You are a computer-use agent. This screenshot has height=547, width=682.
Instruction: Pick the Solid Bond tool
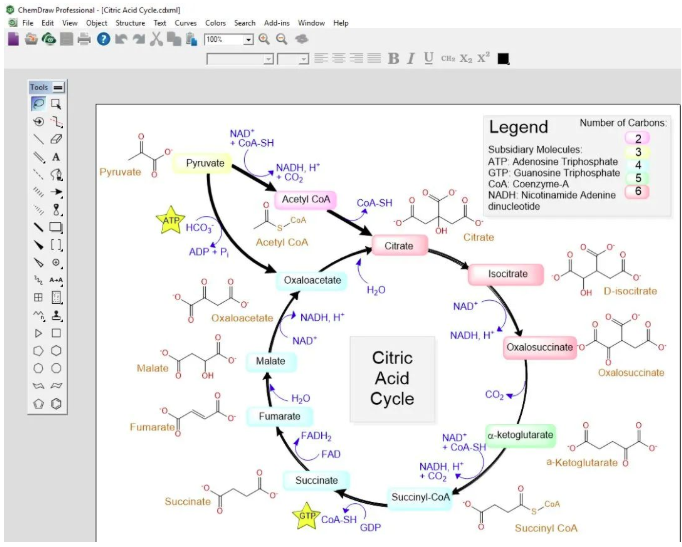pyautogui.click(x=38, y=139)
